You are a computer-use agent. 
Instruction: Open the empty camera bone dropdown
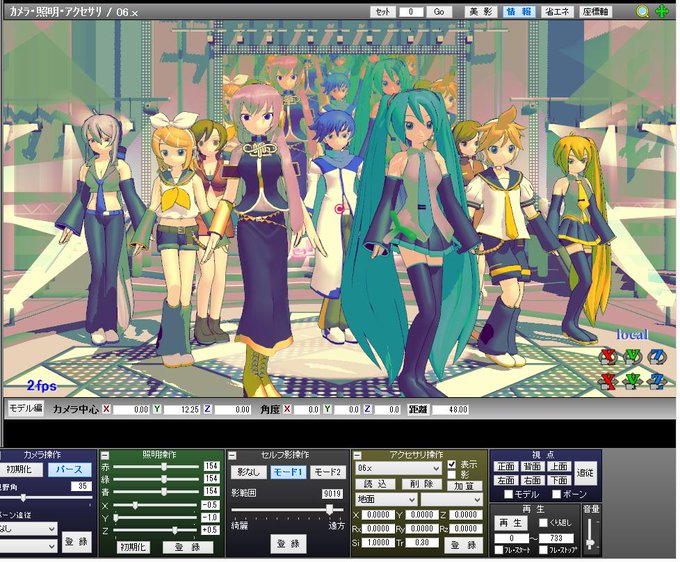coord(28,546)
